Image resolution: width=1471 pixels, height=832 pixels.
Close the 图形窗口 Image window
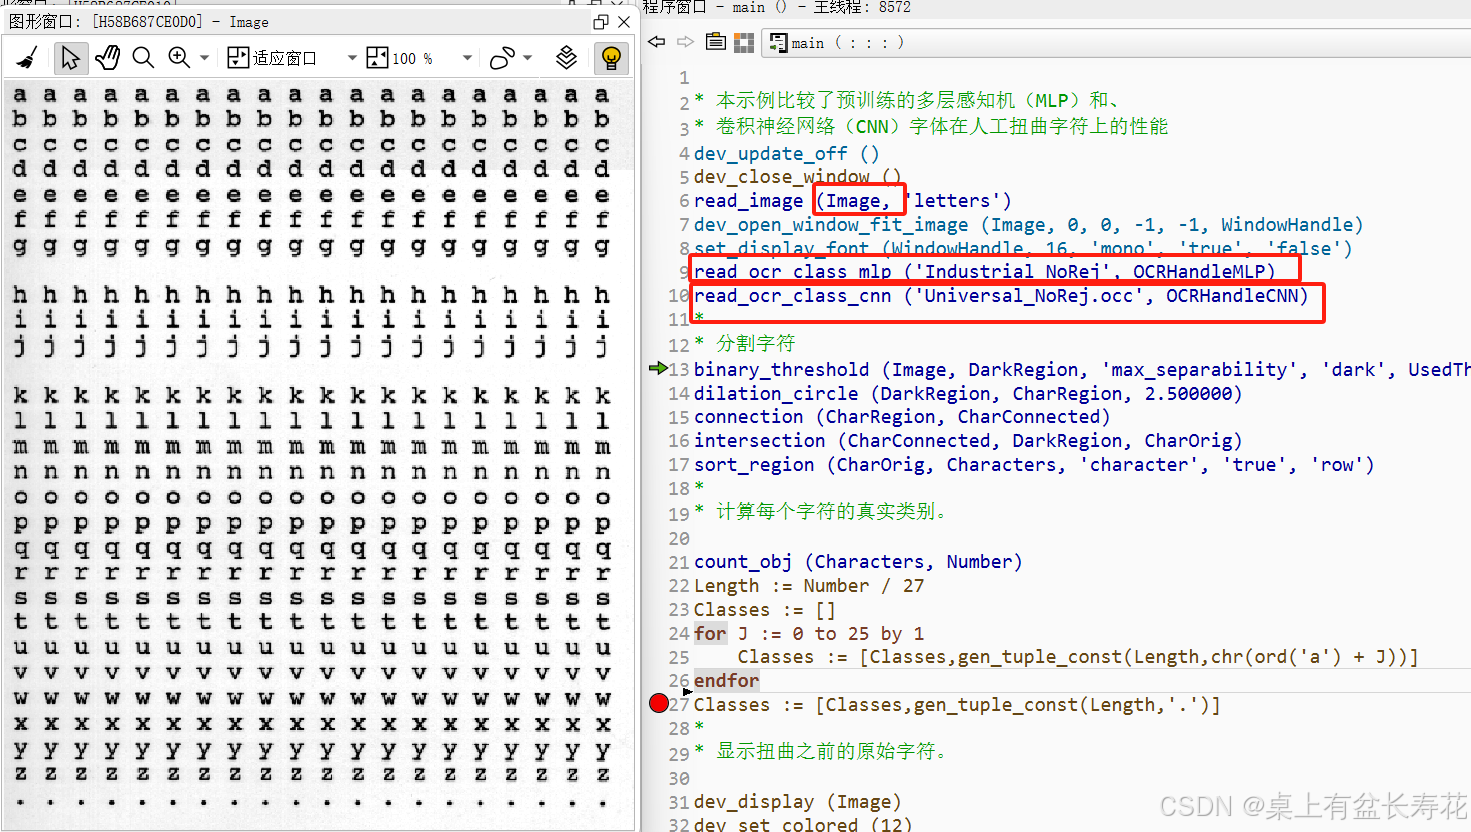click(624, 21)
